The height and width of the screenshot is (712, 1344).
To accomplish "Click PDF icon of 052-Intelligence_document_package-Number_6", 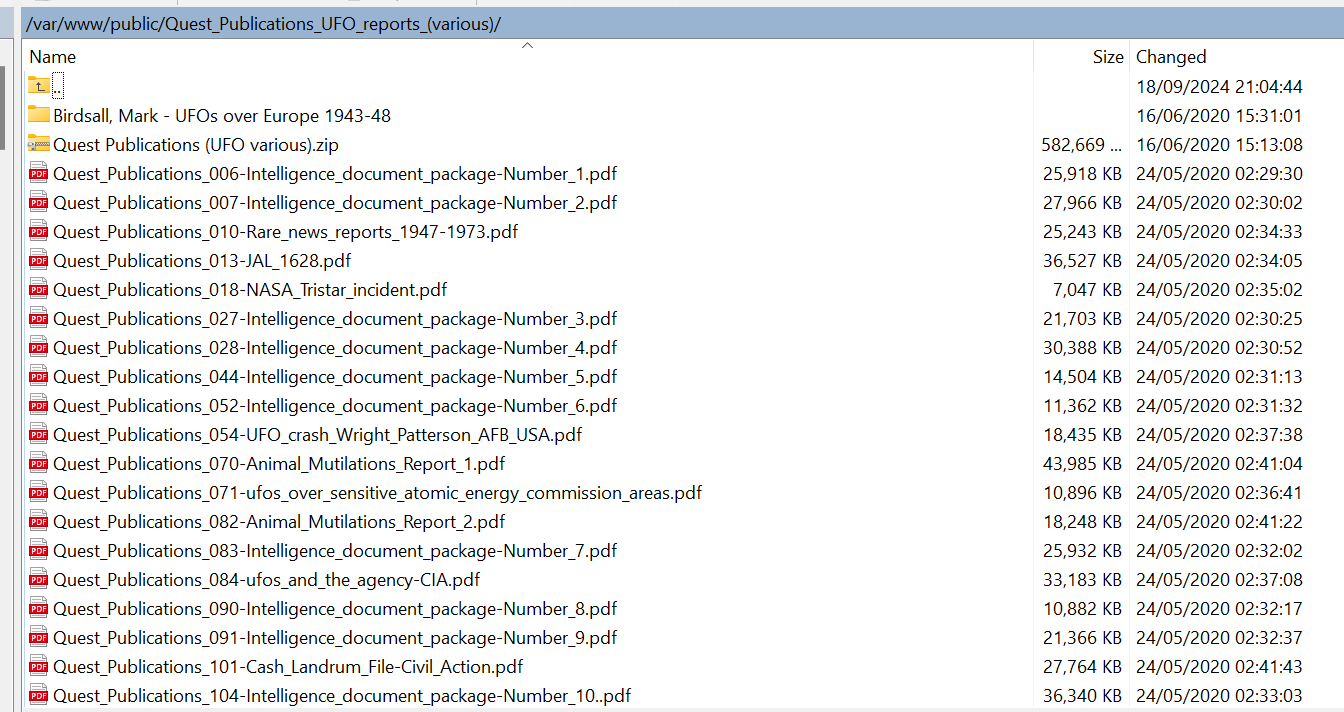I will tap(39, 405).
